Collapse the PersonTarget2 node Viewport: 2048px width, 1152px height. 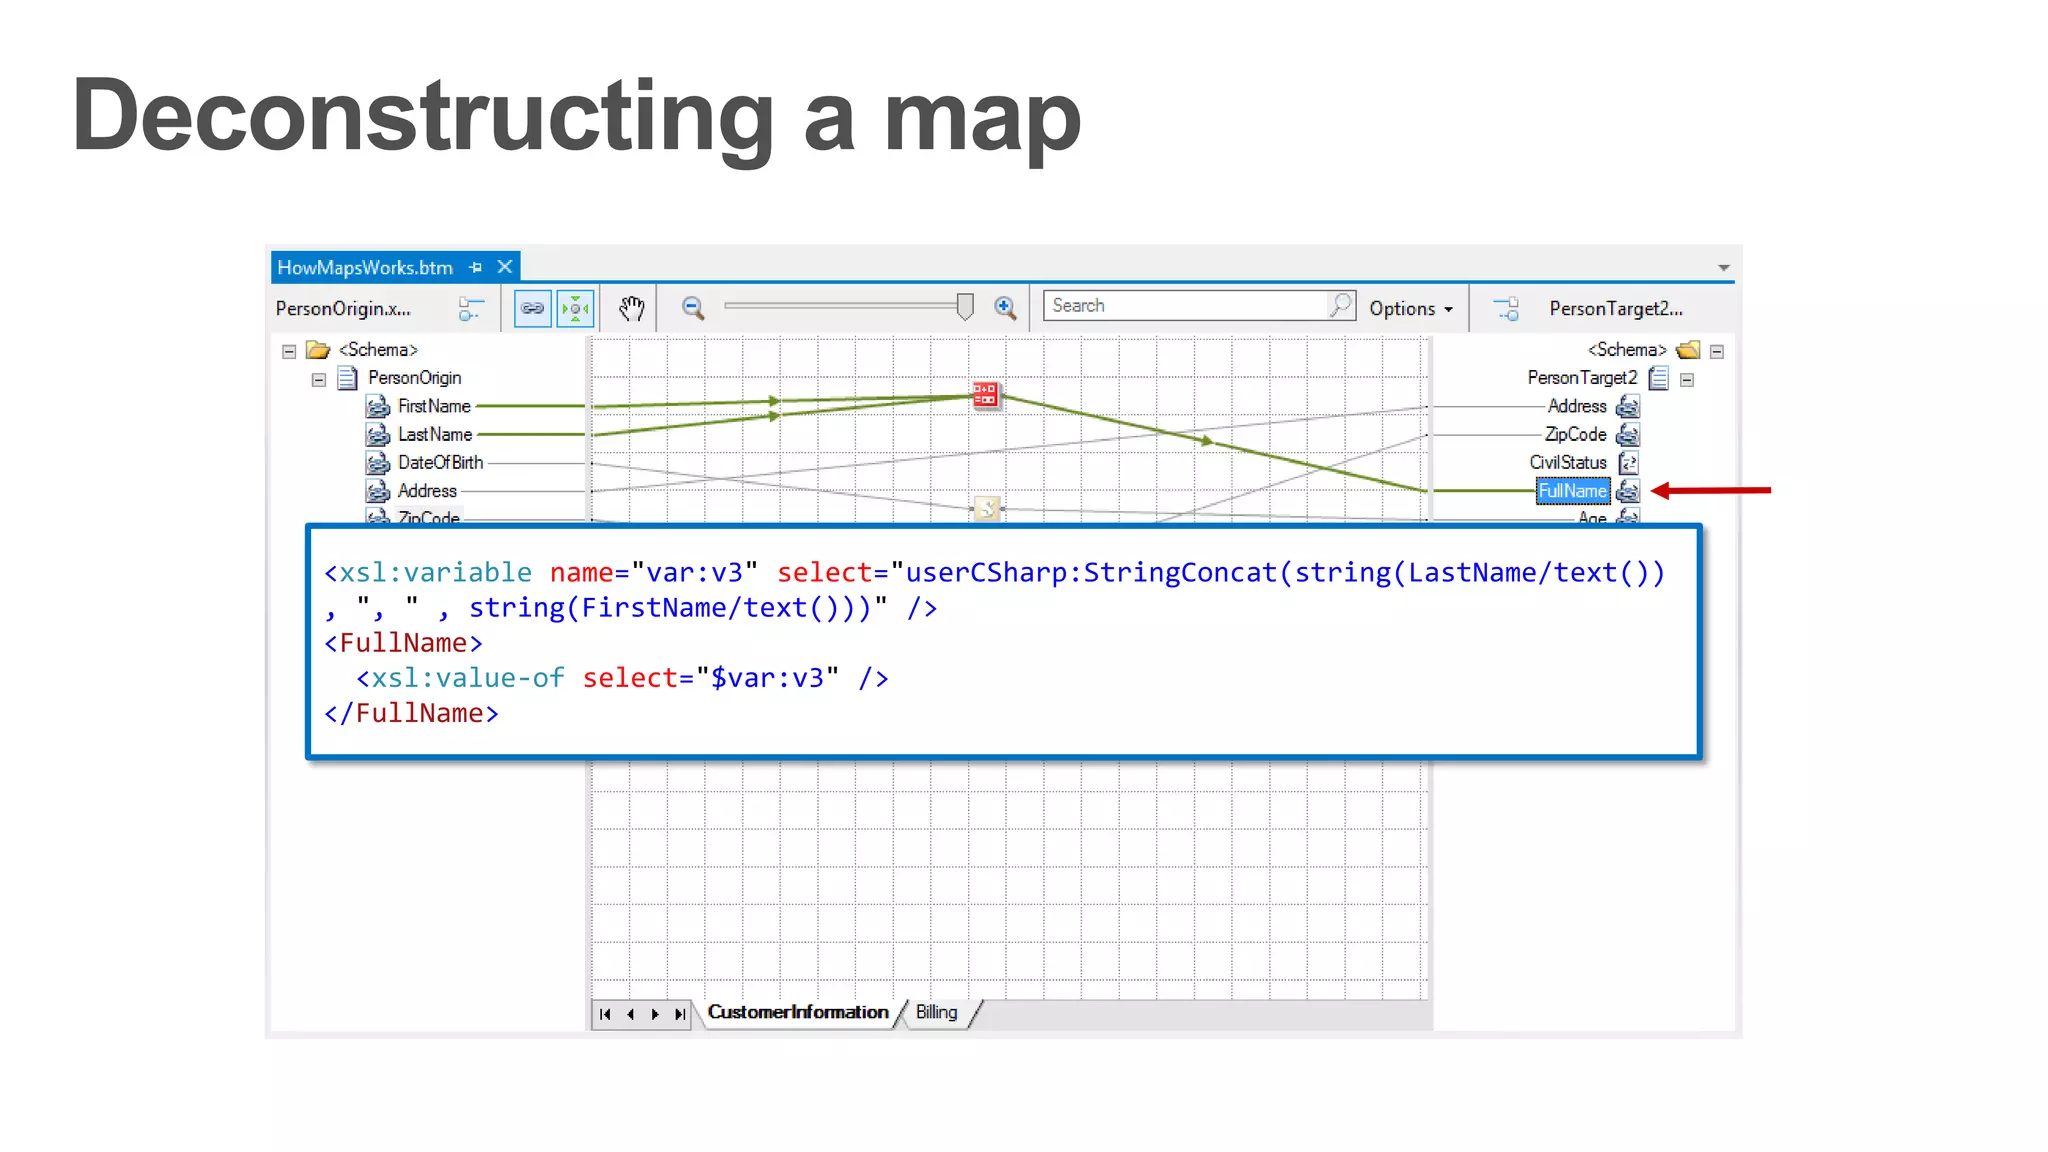pos(1687,379)
